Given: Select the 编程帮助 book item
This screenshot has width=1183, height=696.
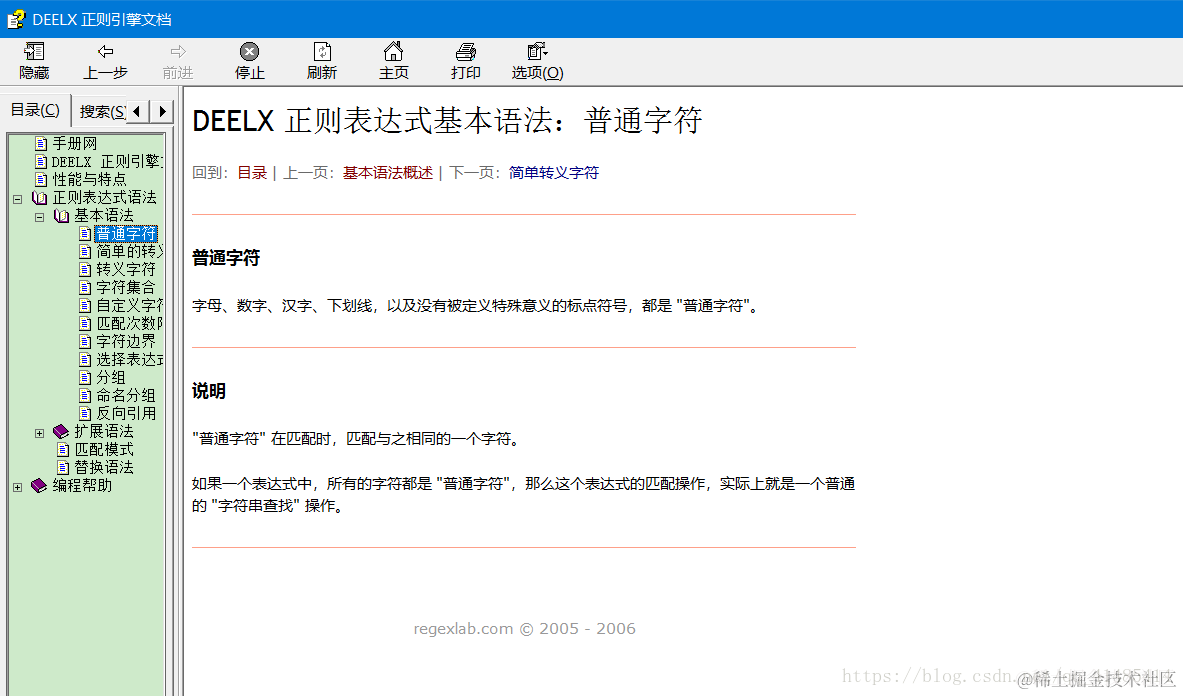Looking at the screenshot, I should (81, 486).
